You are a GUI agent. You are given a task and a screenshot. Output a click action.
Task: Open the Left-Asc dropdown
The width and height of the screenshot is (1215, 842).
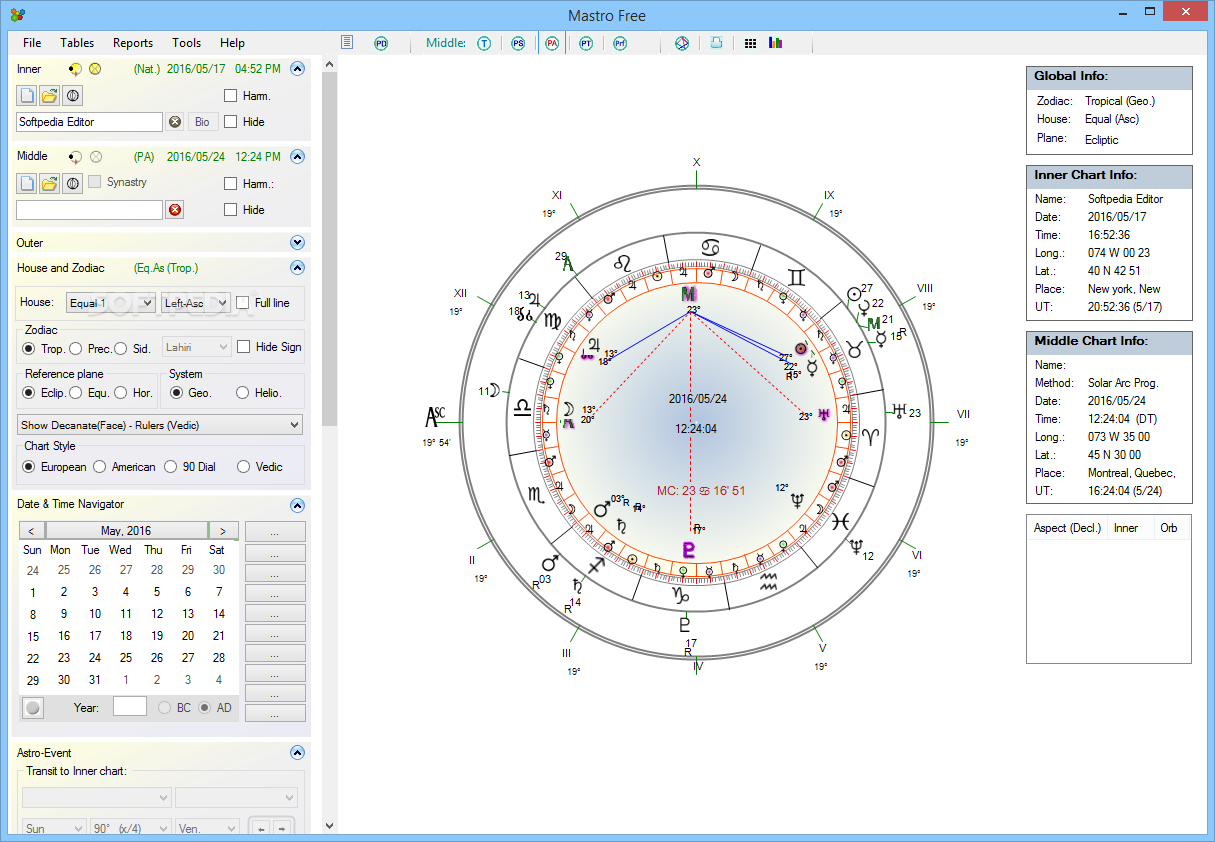coord(196,303)
